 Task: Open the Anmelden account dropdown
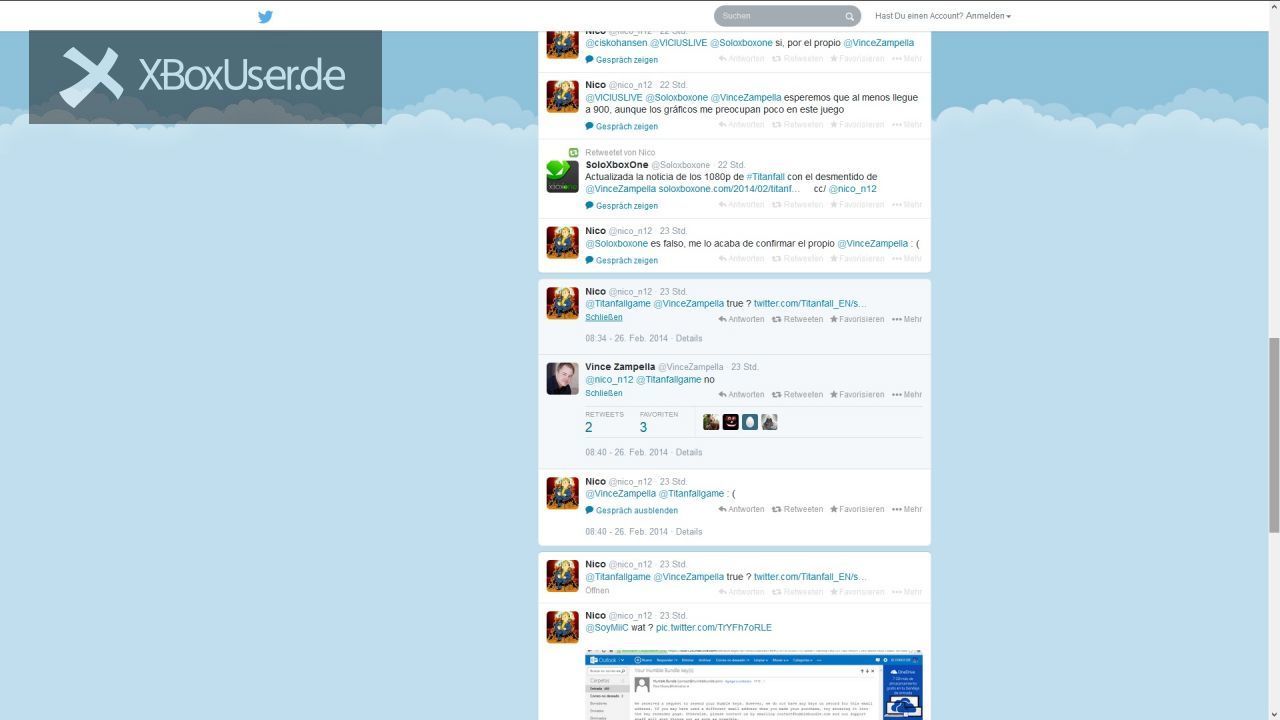coord(988,16)
